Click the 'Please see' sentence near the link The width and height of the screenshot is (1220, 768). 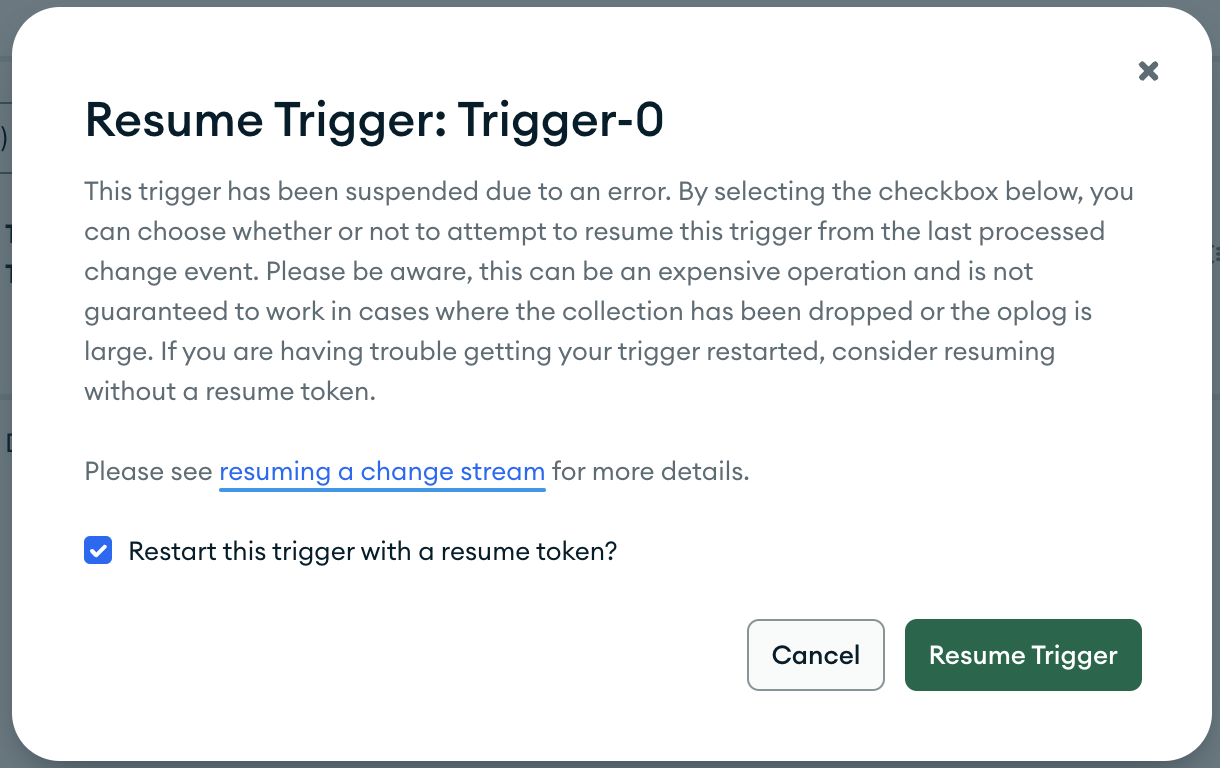148,471
